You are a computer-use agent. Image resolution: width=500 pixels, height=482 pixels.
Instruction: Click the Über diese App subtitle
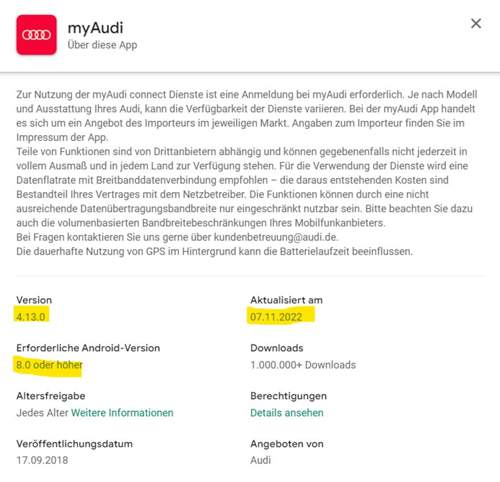point(102,45)
